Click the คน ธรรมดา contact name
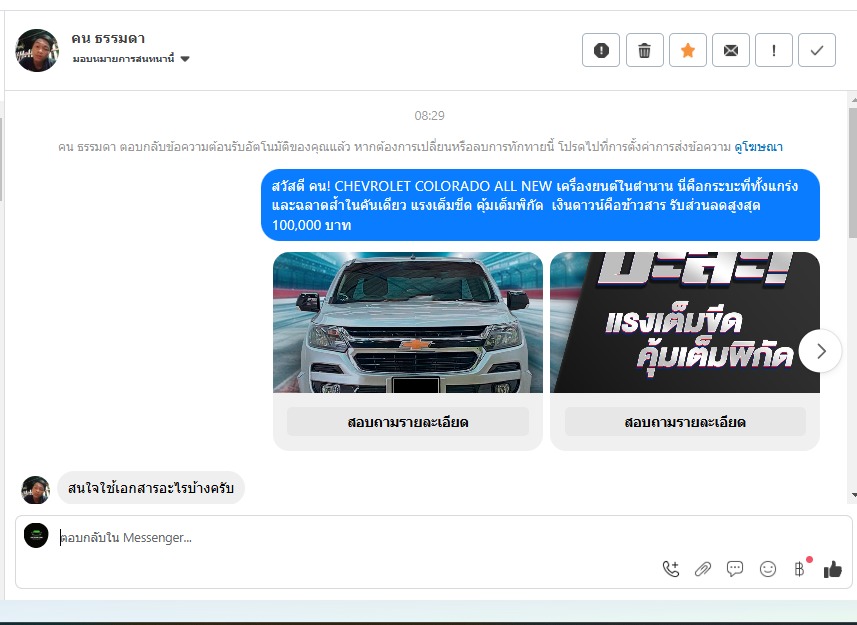This screenshot has height=625, width=857. (x=108, y=39)
